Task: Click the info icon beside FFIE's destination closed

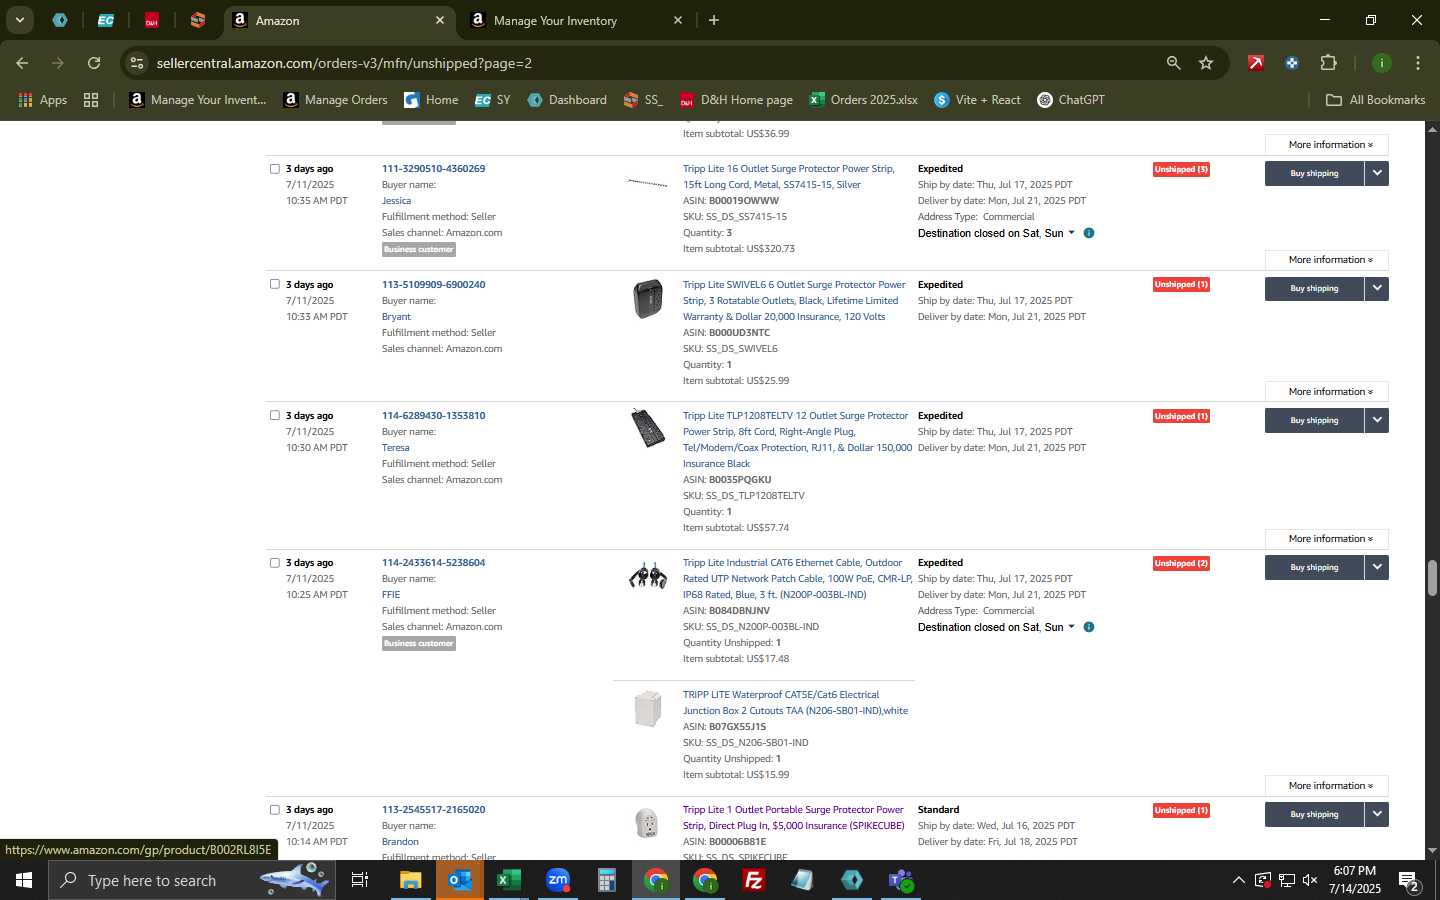Action: (1089, 627)
